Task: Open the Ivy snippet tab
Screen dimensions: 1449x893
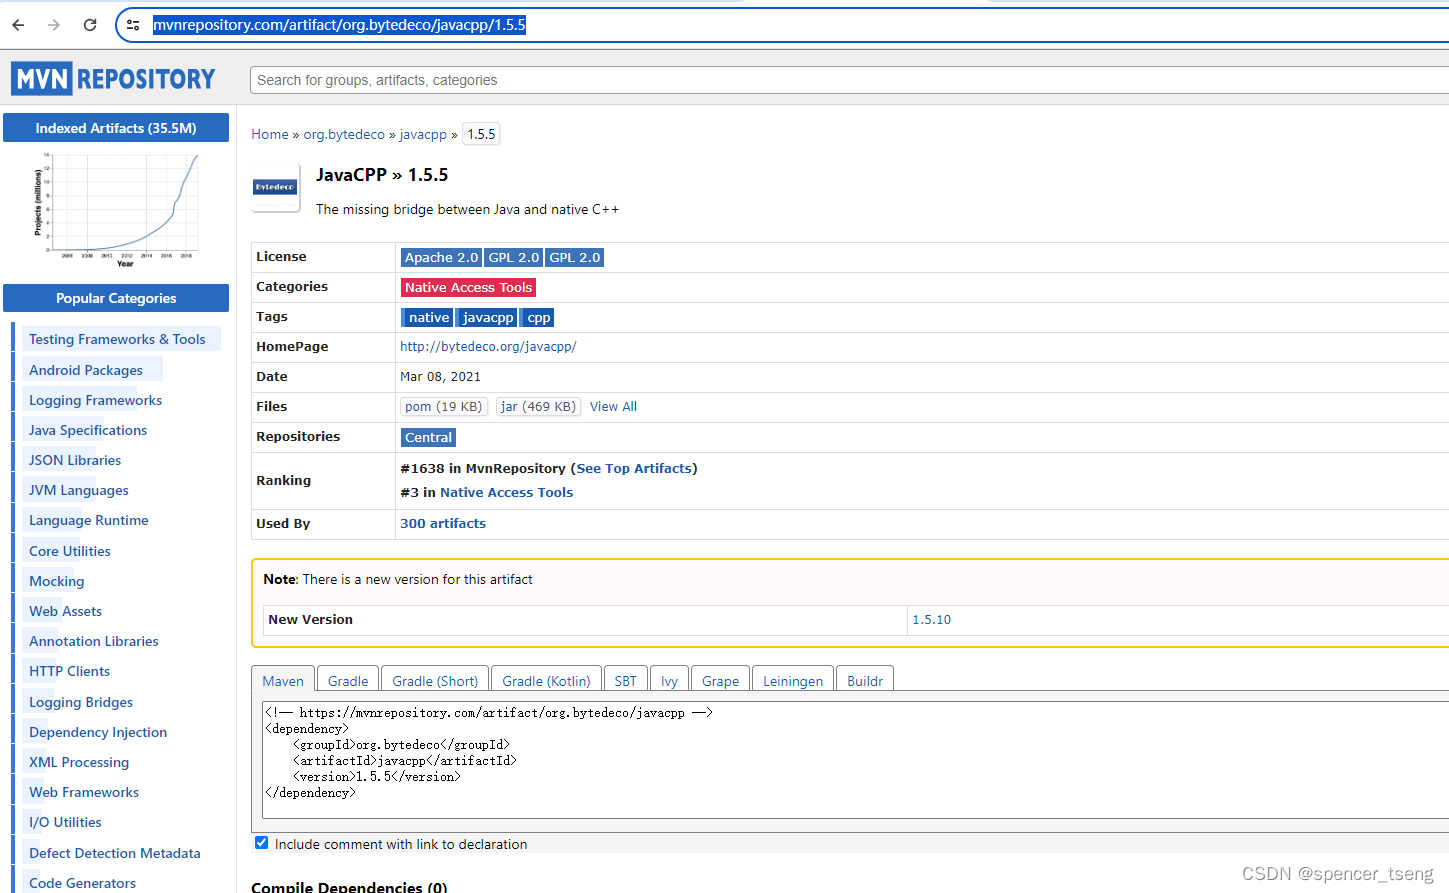Action: tap(669, 680)
